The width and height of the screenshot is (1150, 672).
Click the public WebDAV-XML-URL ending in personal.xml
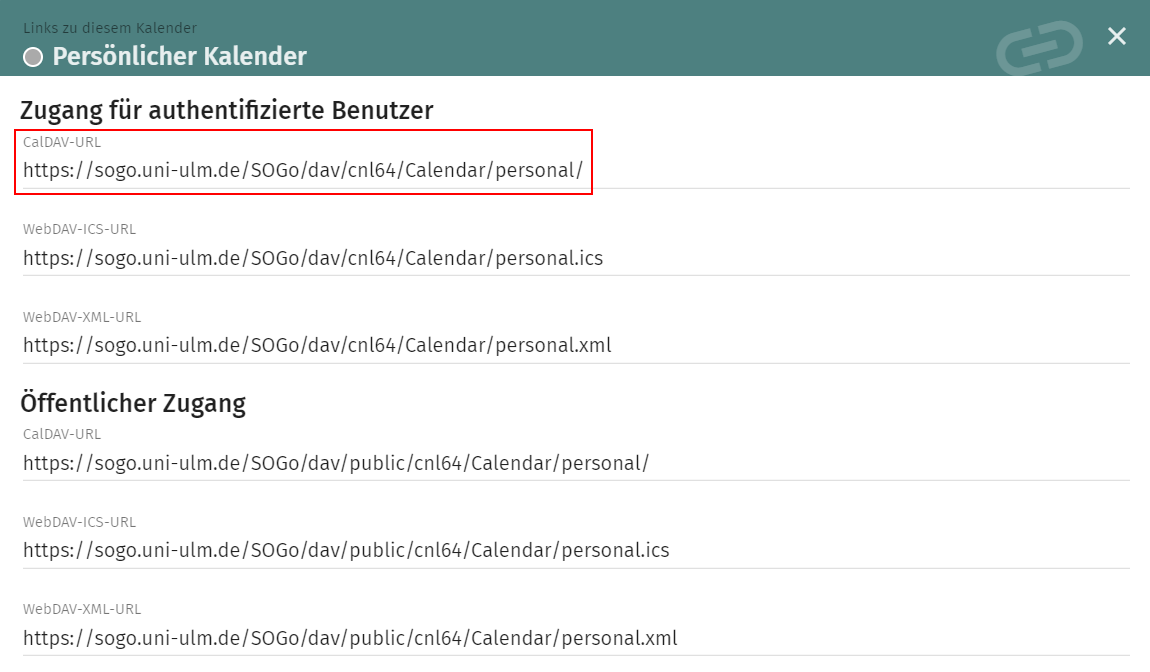point(349,638)
